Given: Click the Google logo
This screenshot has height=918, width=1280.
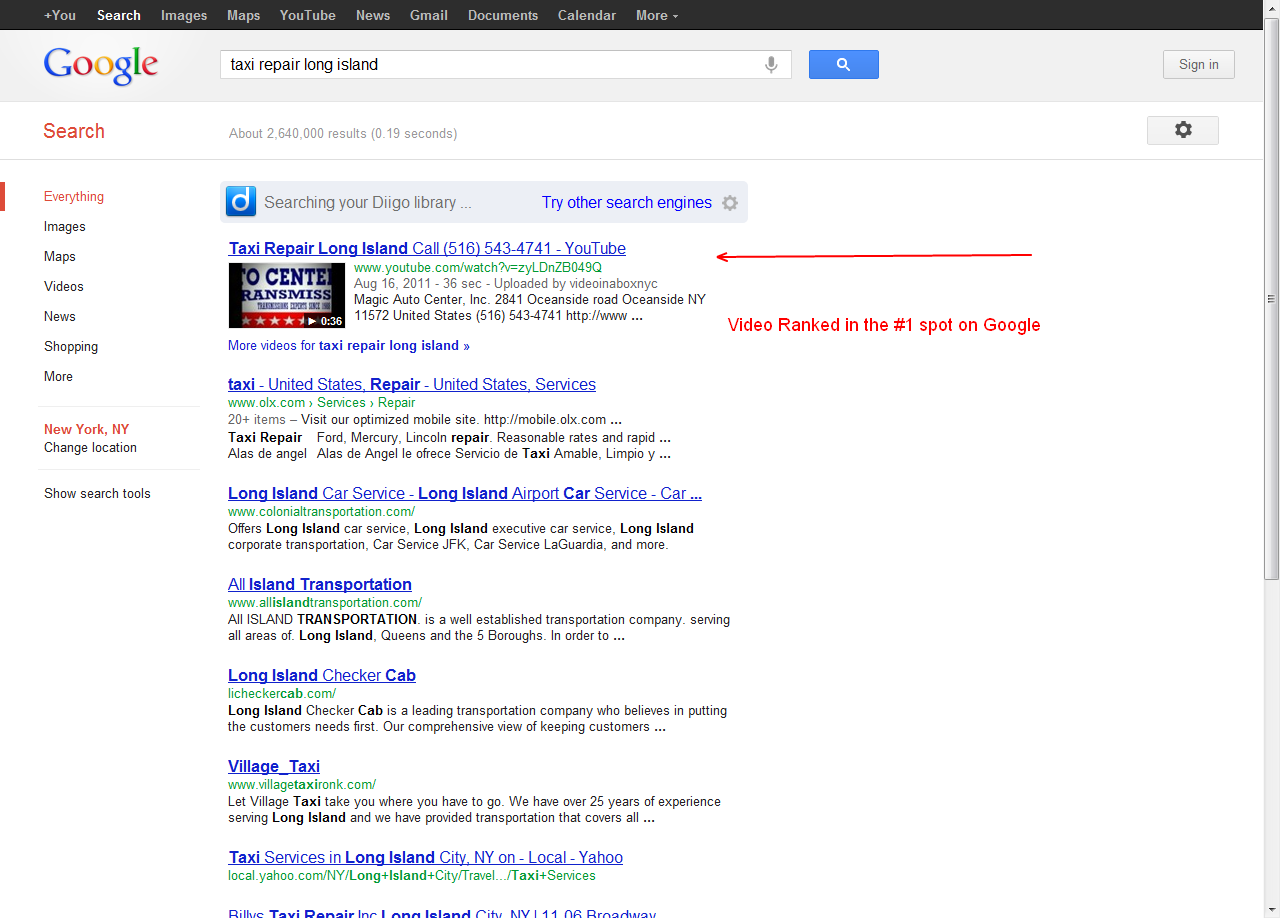Looking at the screenshot, I should pos(101,66).
